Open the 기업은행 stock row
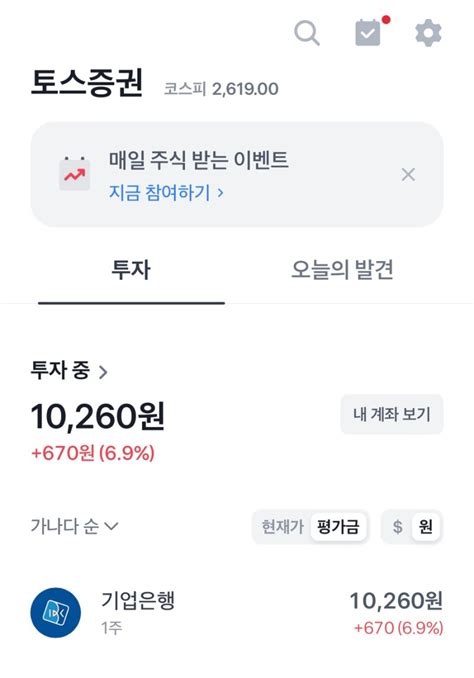The width and height of the screenshot is (474, 678). click(237, 612)
